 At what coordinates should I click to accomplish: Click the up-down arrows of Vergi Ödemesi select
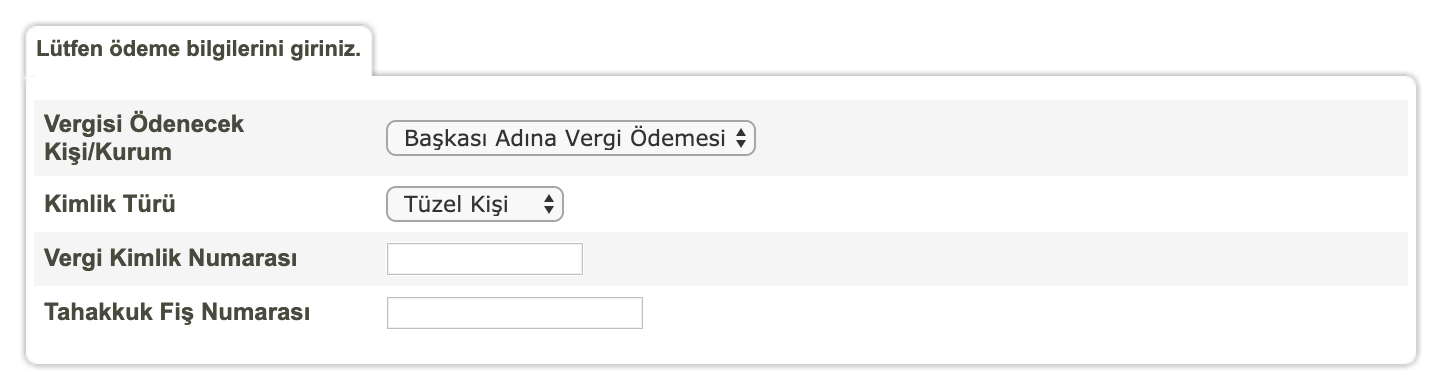741,139
